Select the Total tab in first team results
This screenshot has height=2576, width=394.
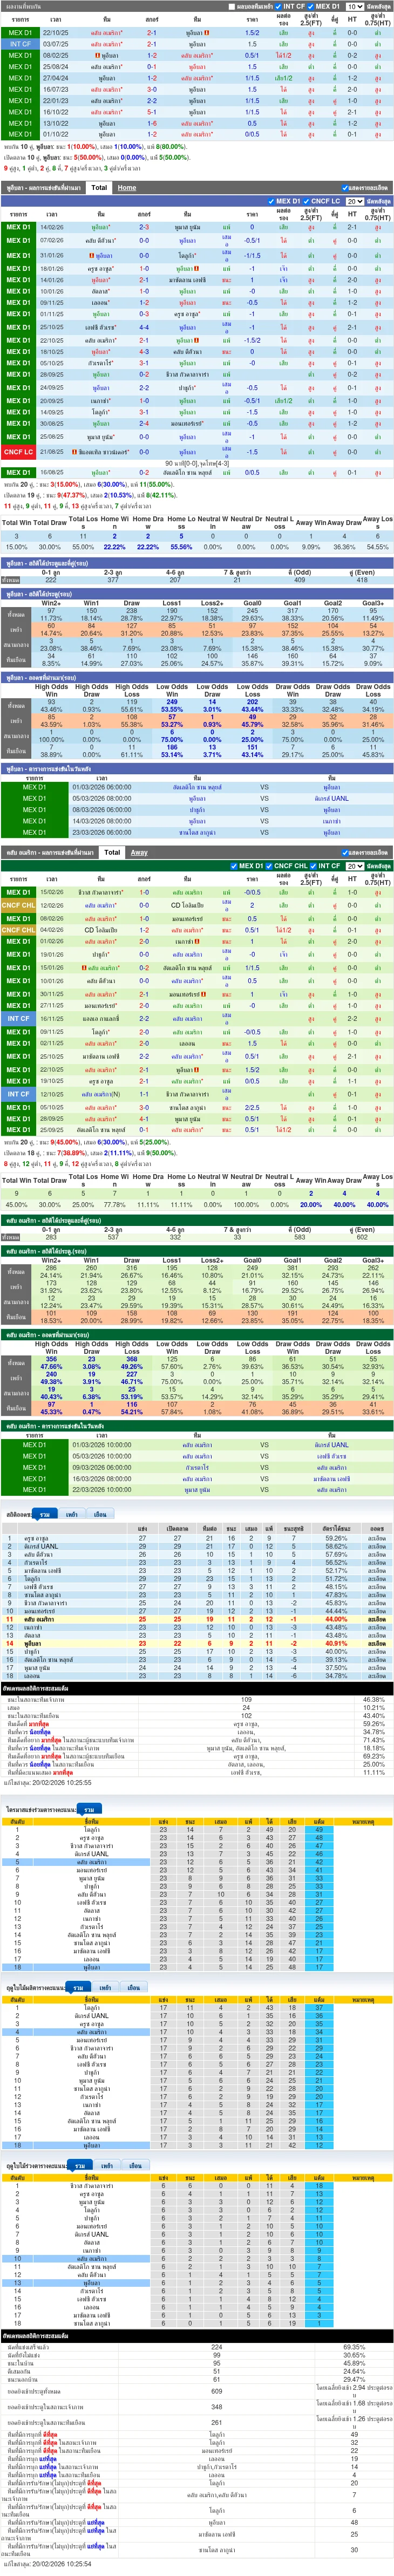(x=99, y=187)
